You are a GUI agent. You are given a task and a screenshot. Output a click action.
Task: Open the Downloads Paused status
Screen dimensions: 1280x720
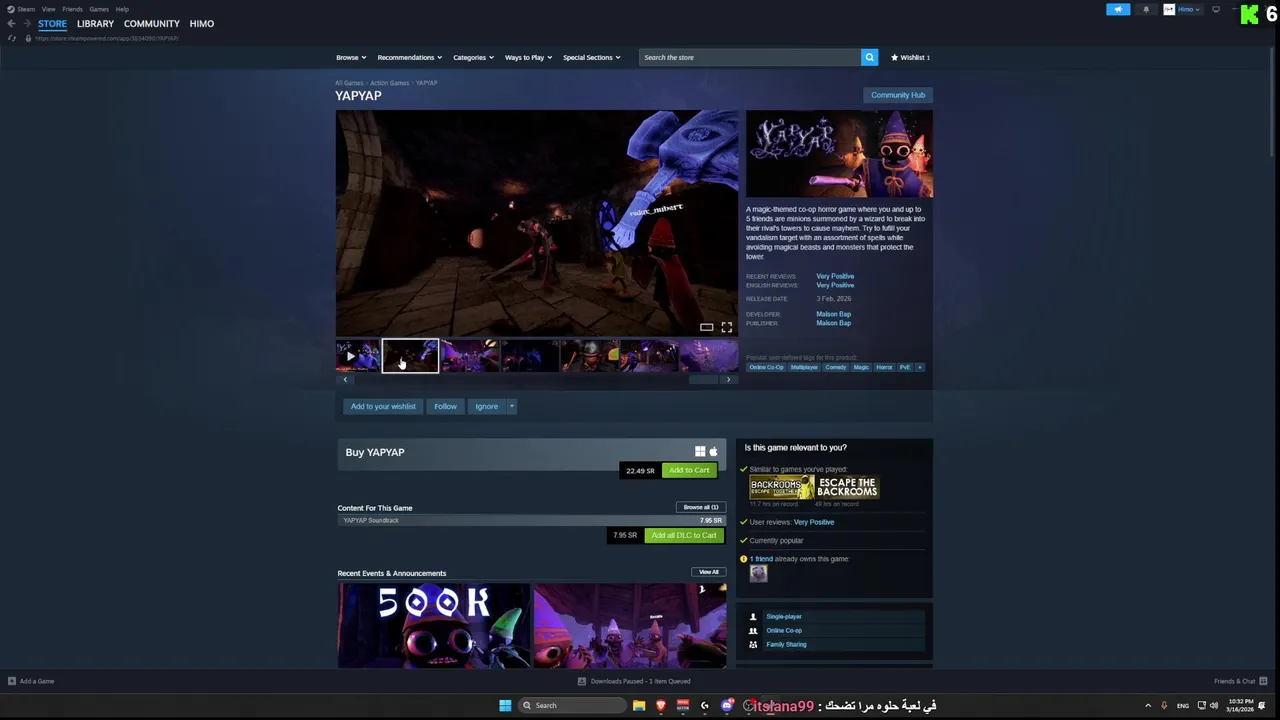pos(634,681)
